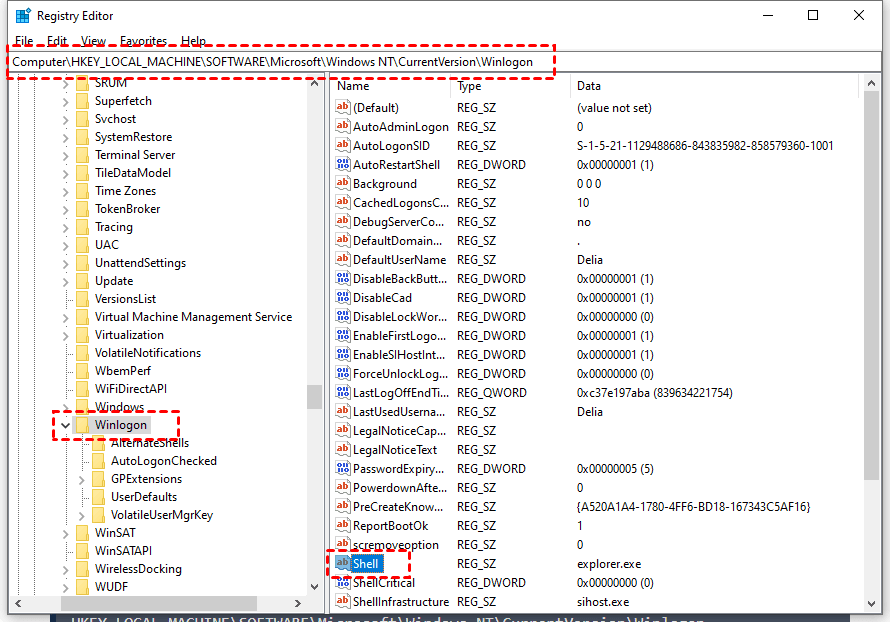The width and height of the screenshot is (890, 622).
Task: Select the AutoLogonSID value name
Action: [391, 146]
